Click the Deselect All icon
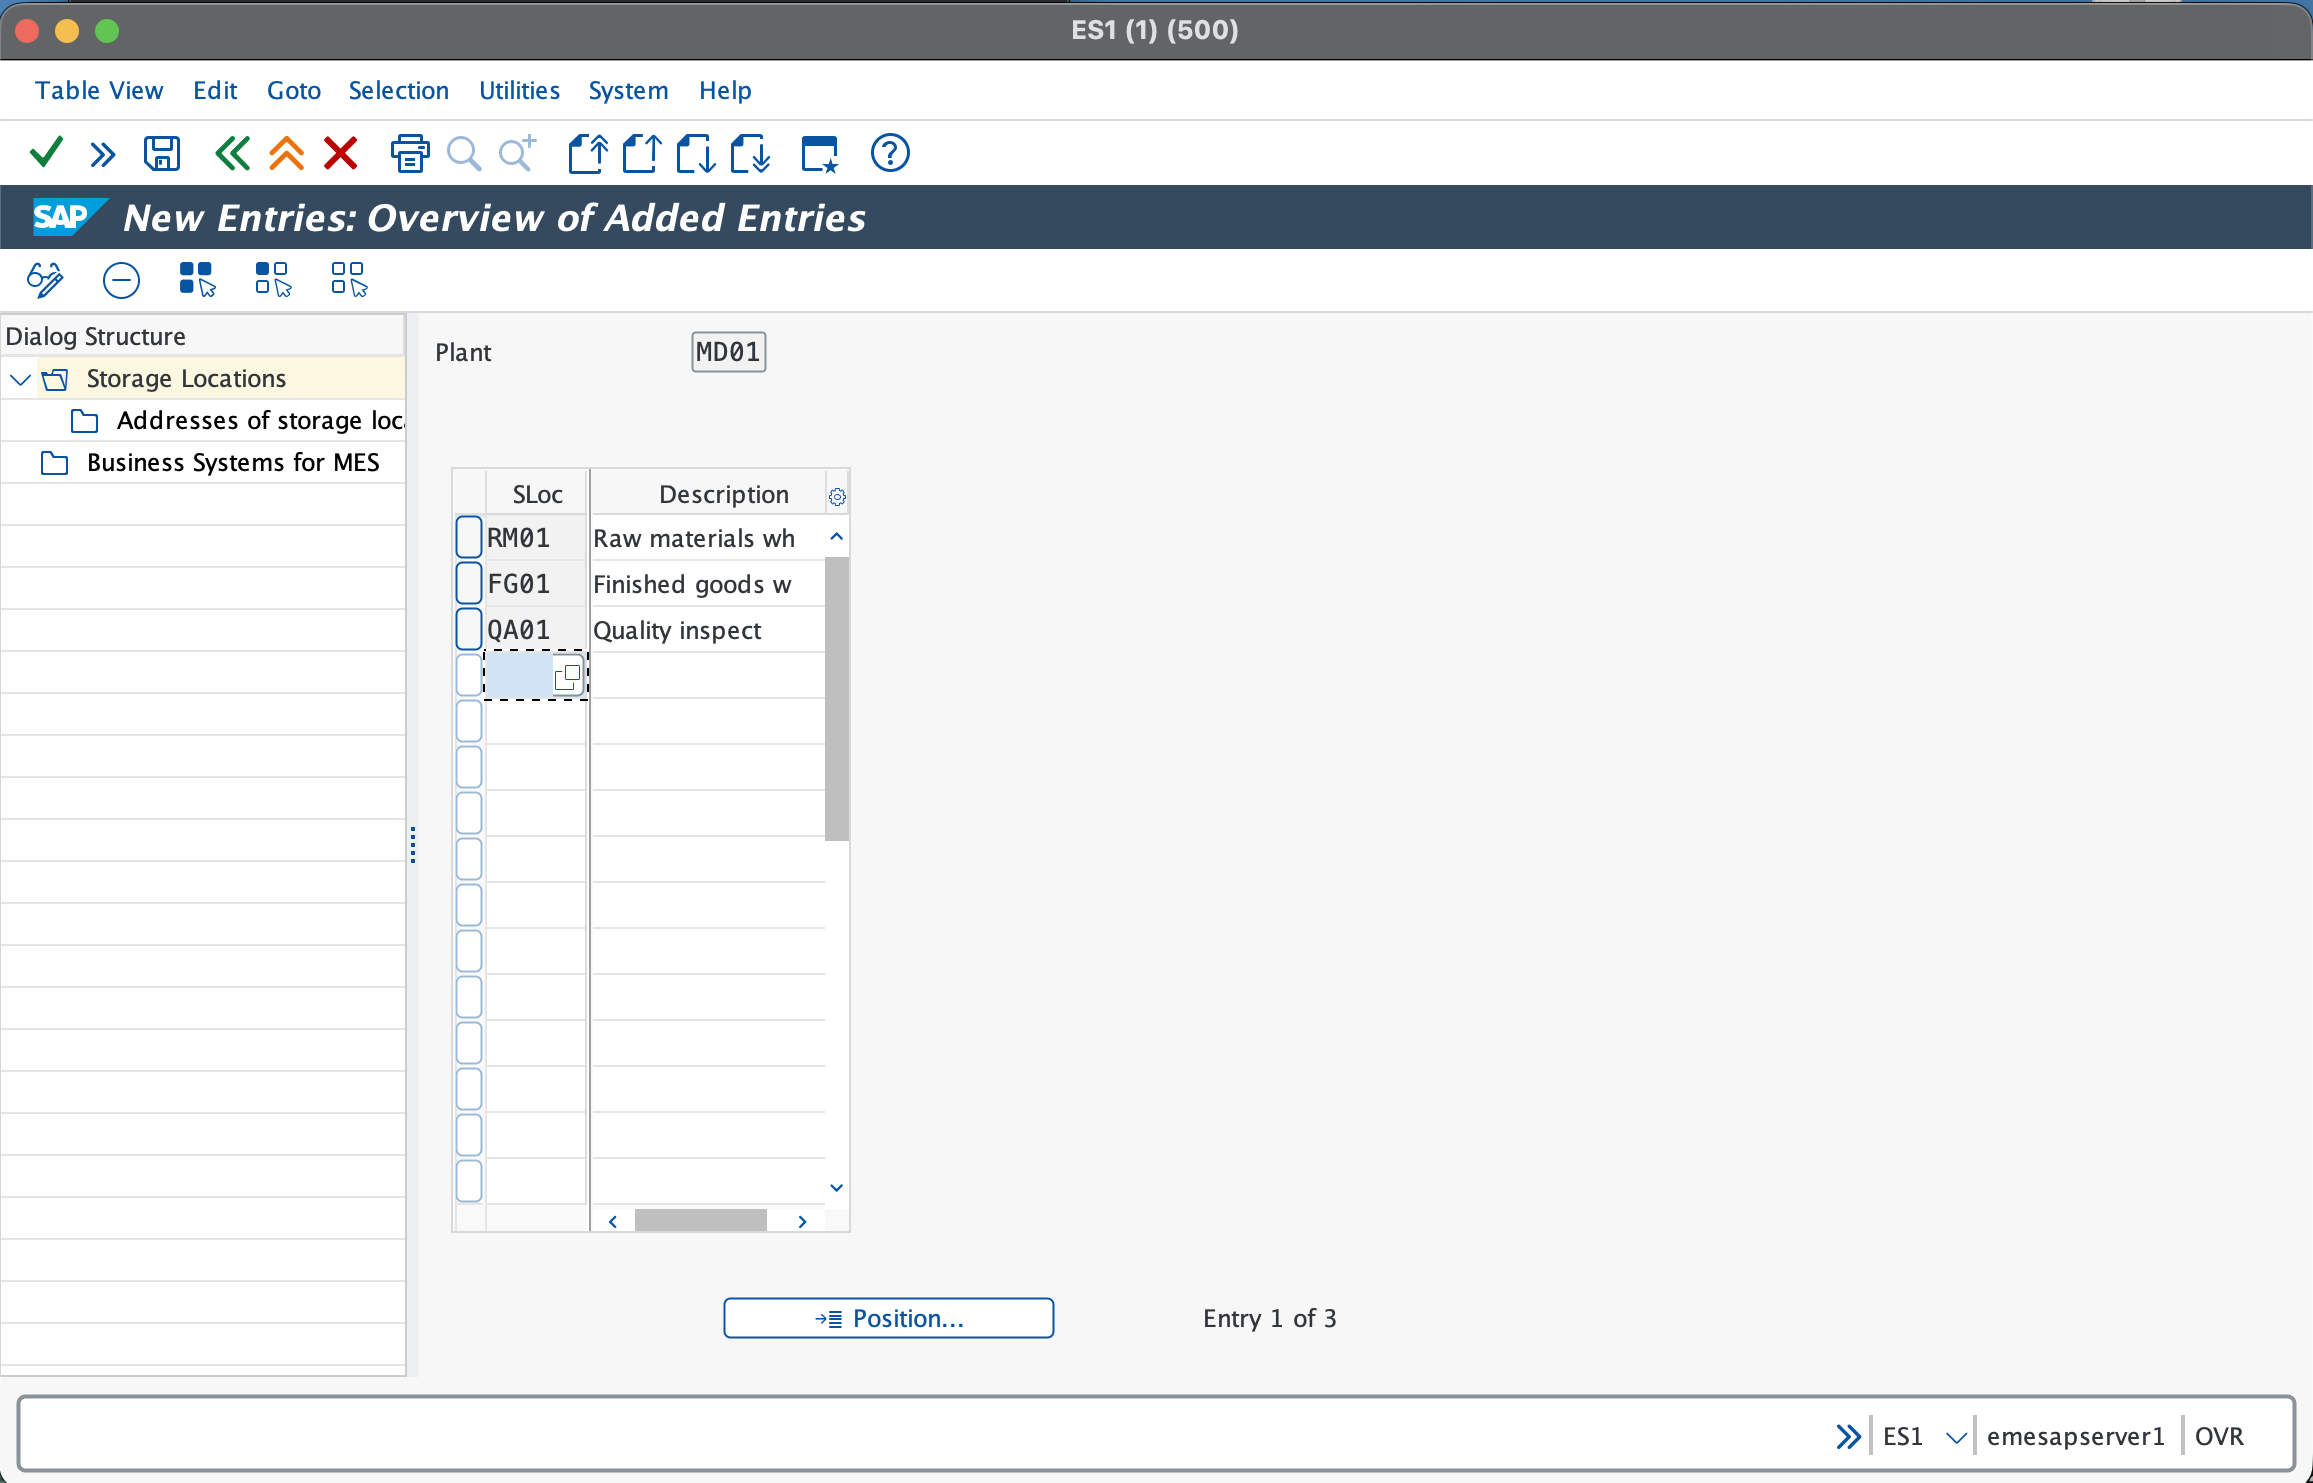 (x=349, y=279)
